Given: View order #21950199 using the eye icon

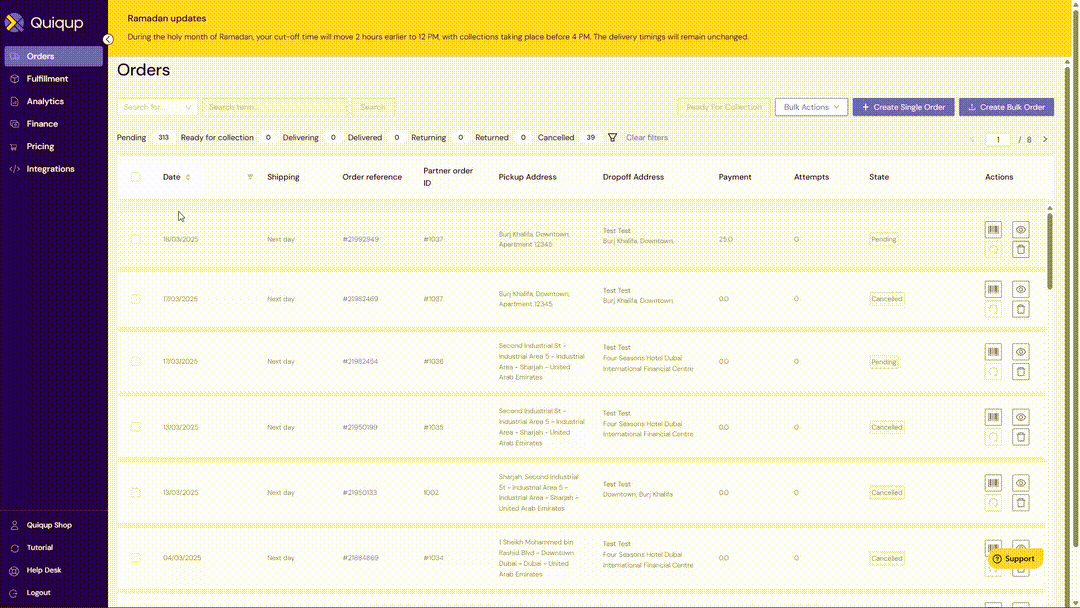Looking at the screenshot, I should [1021, 417].
